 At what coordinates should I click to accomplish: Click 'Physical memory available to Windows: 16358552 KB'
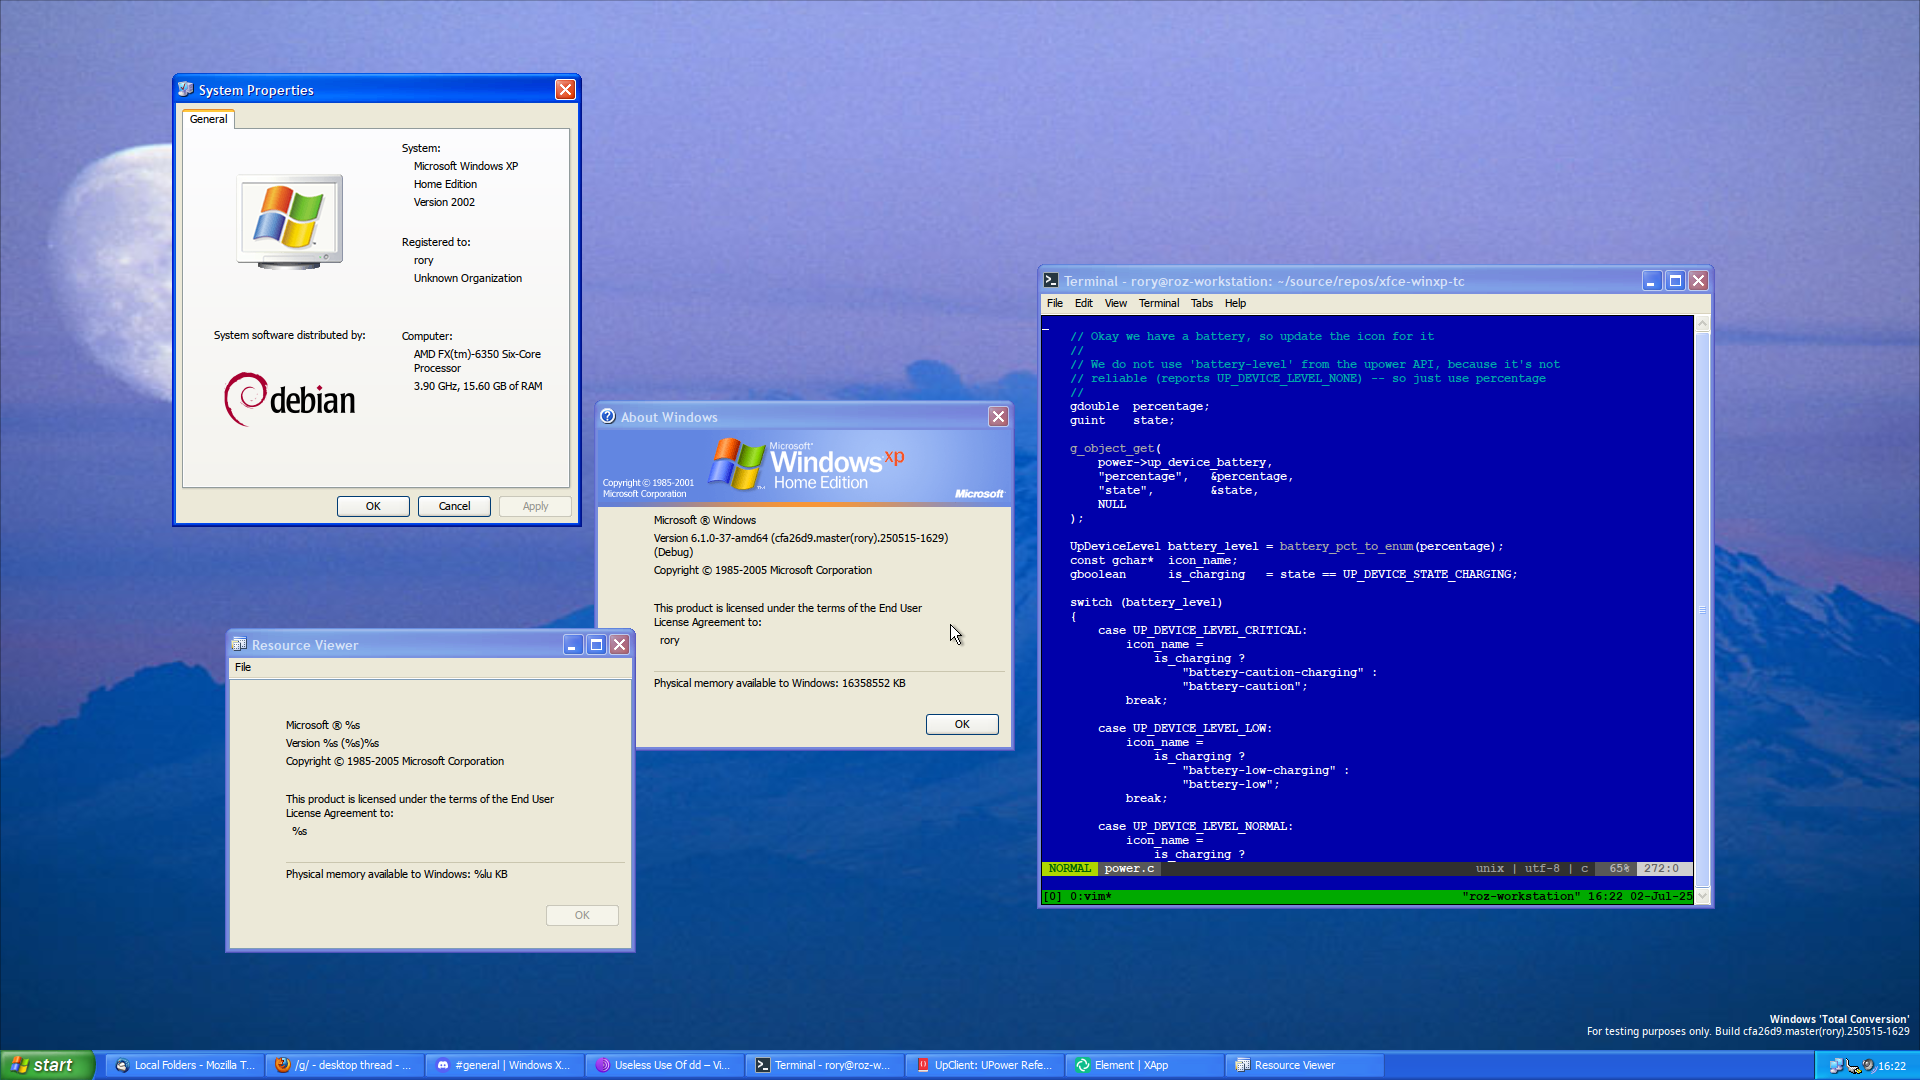tap(780, 683)
